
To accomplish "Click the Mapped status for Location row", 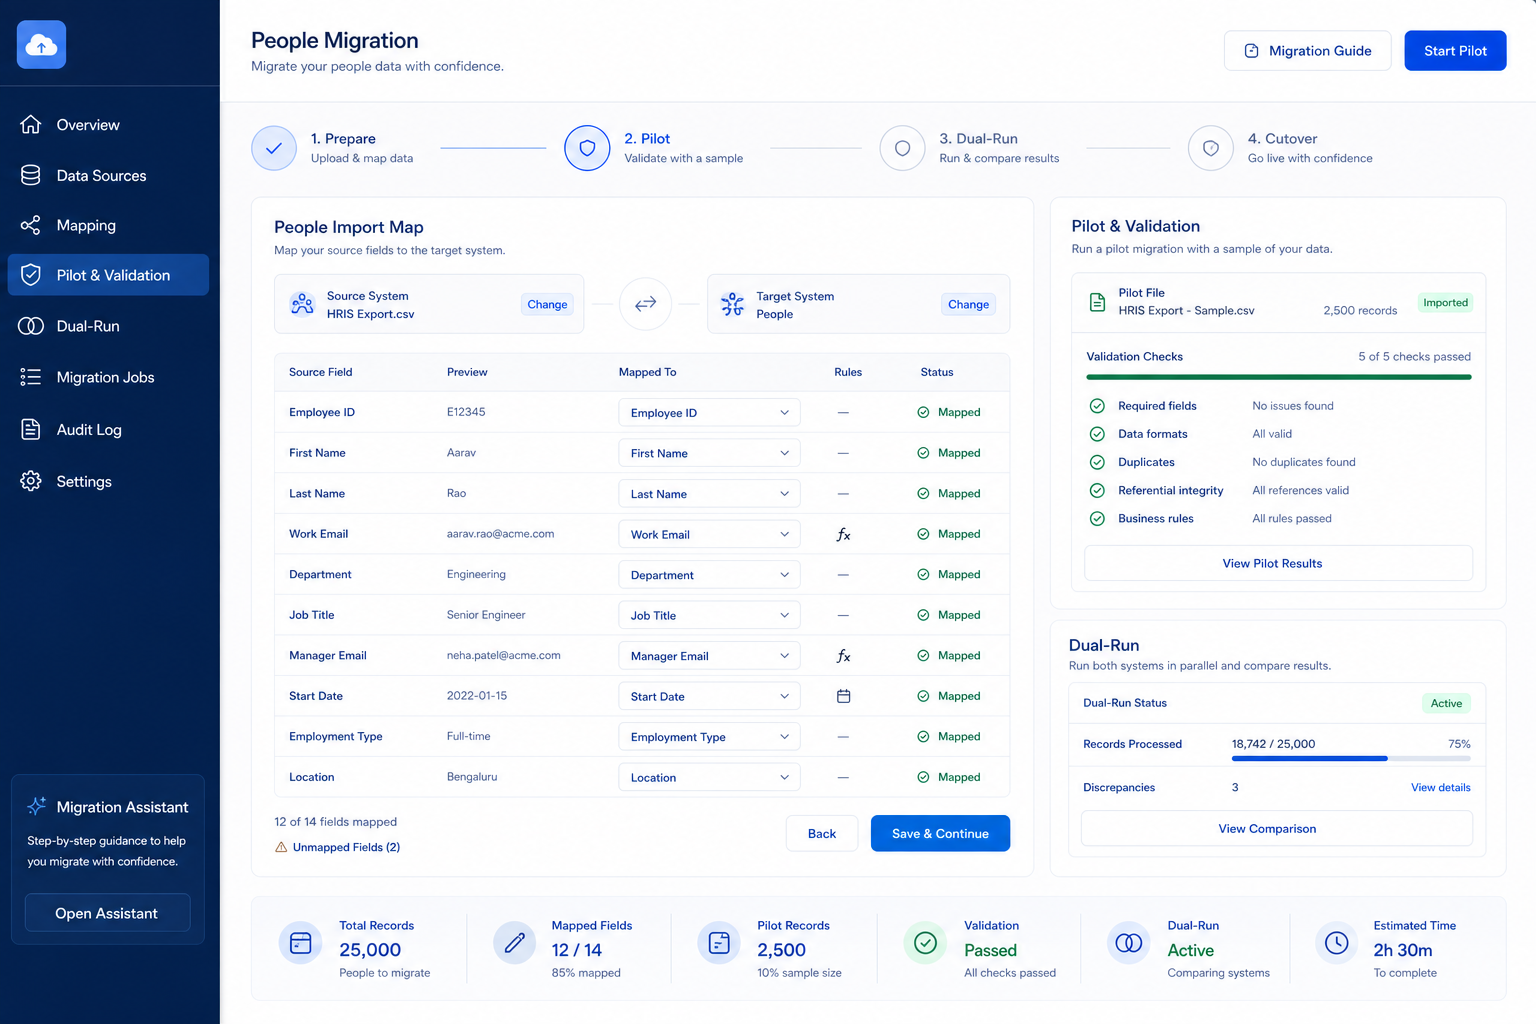I will coord(949,777).
